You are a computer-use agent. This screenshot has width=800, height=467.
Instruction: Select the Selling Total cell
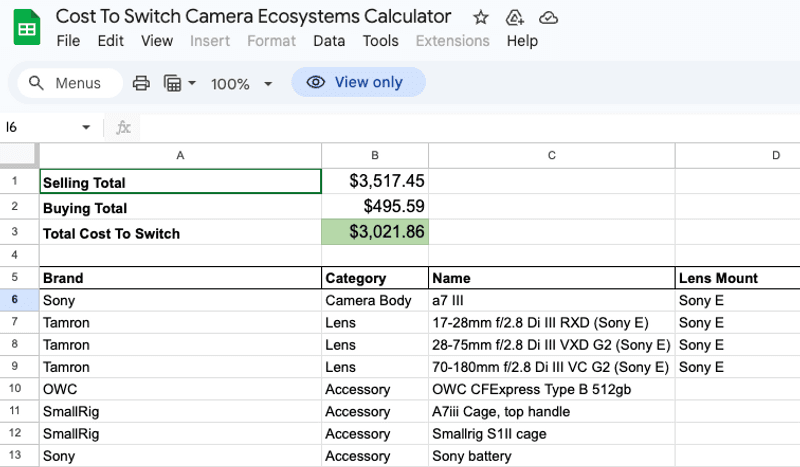click(181, 181)
